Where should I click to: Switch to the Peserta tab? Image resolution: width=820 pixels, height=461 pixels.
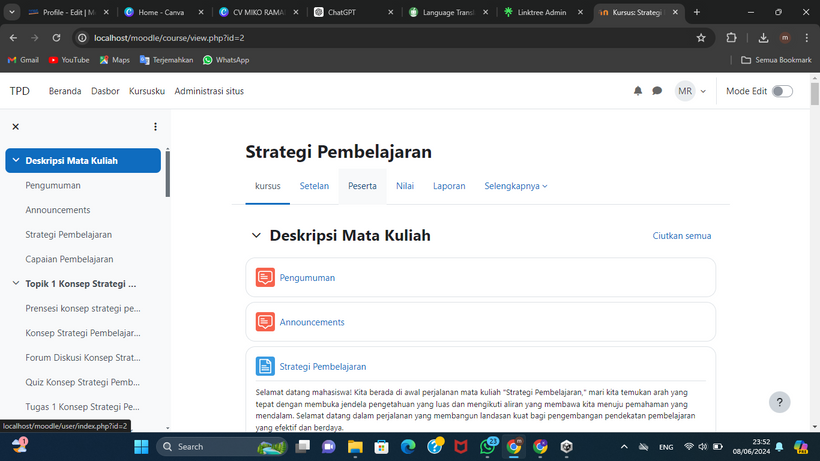(362, 186)
